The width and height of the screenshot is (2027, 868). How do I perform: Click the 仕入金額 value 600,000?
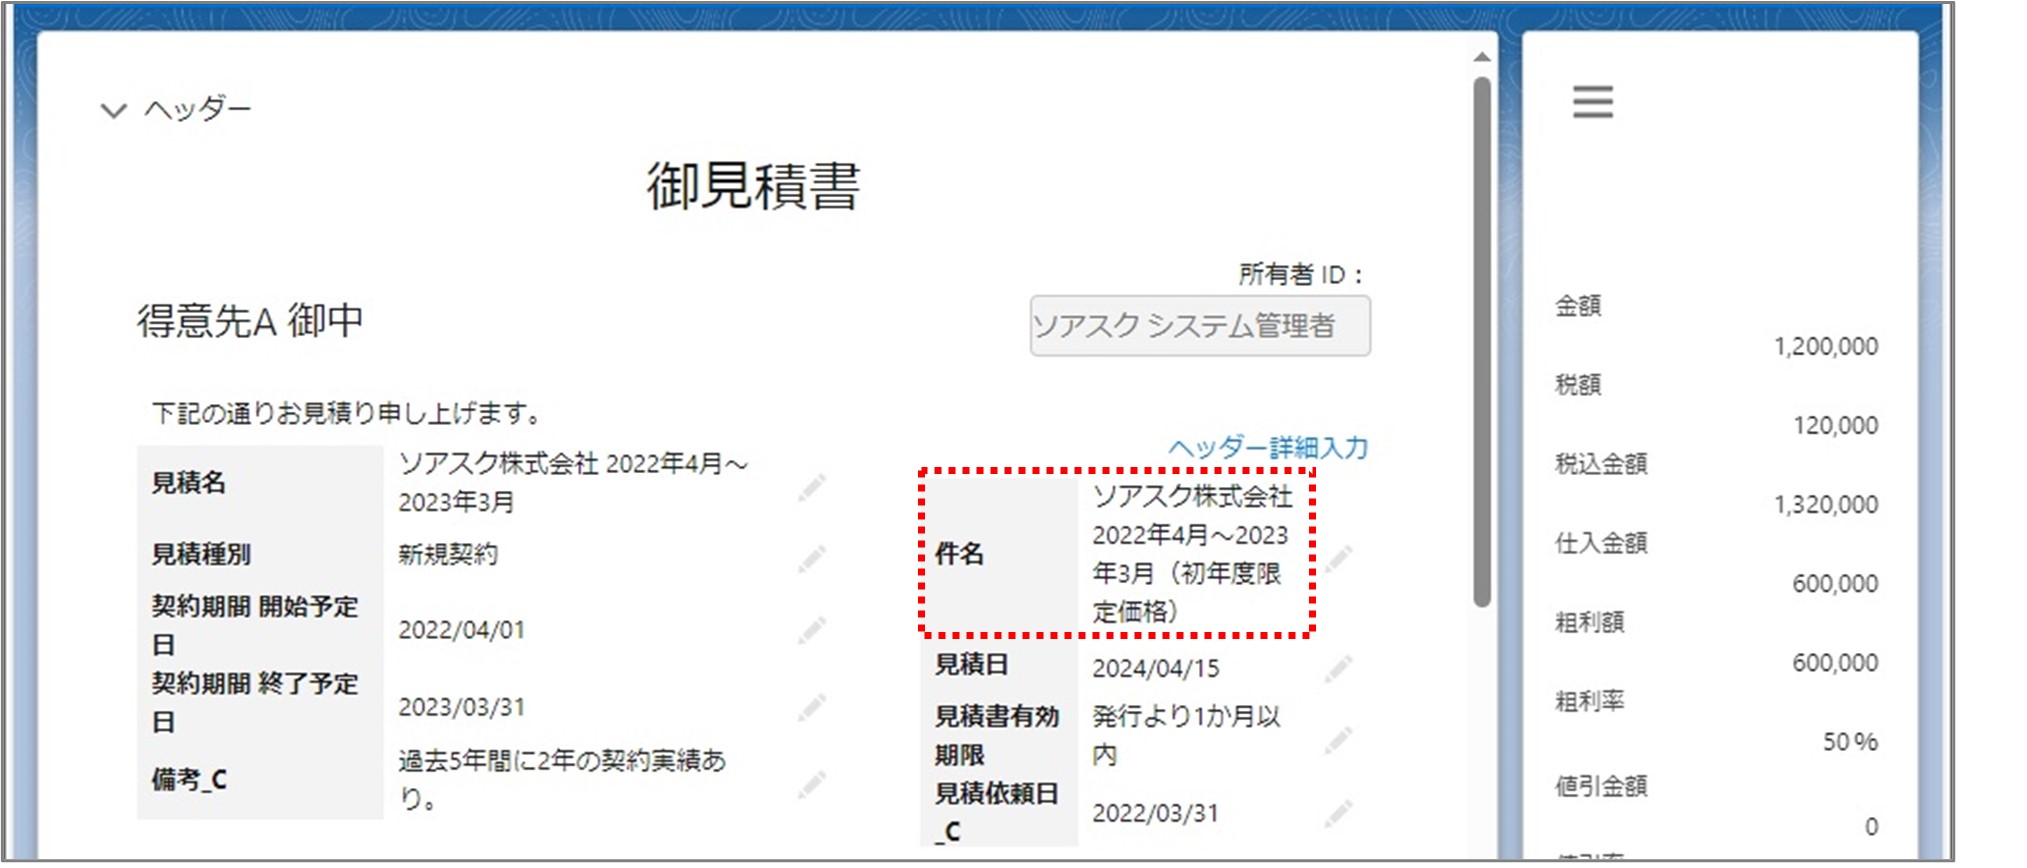click(1835, 584)
